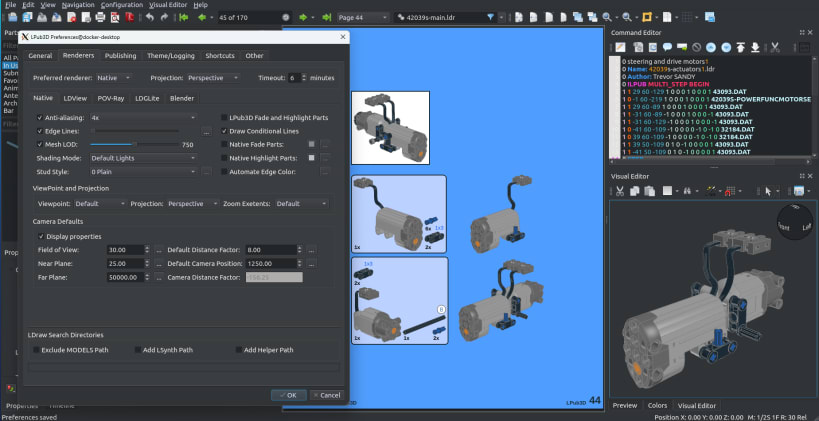Click the Cancel button

tap(325, 395)
